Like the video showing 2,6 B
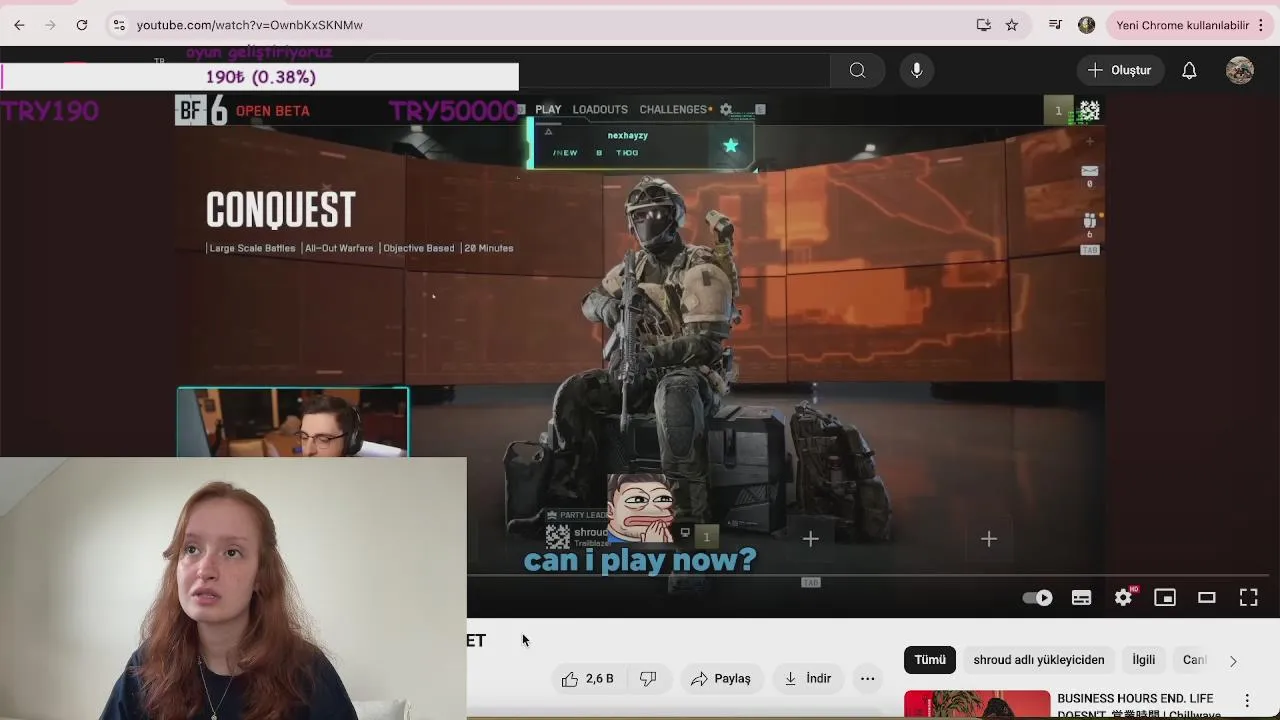Viewport: 1280px width, 720px height. pyautogui.click(x=588, y=679)
